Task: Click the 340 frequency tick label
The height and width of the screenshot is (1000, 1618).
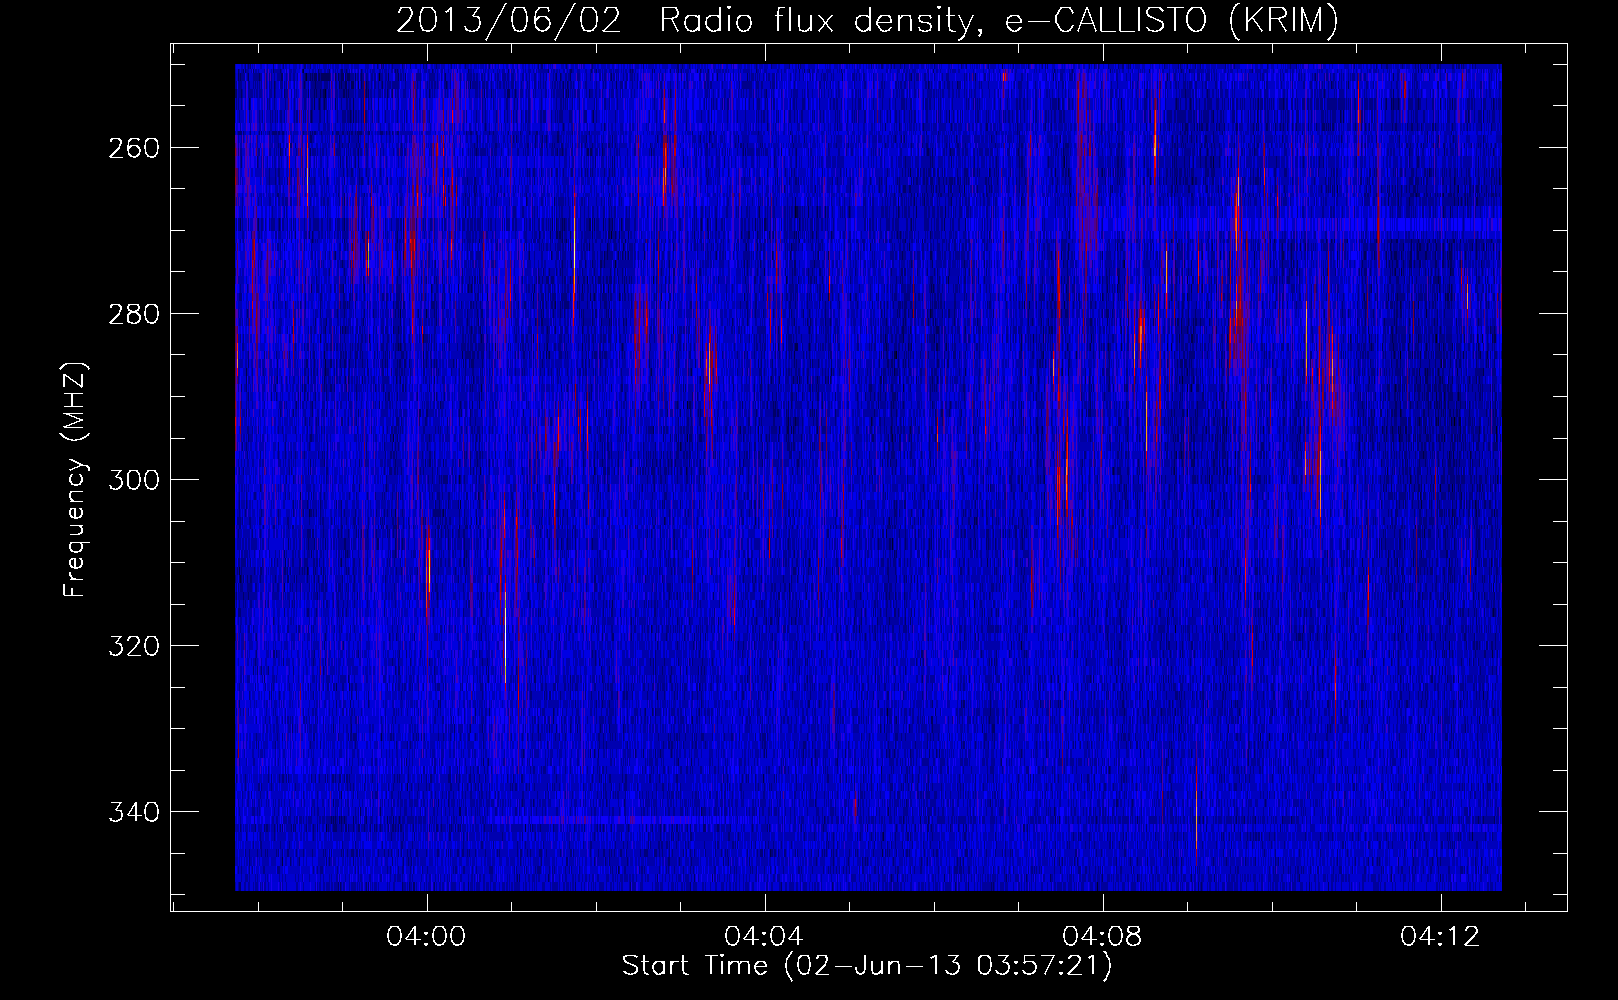Action: click(133, 812)
